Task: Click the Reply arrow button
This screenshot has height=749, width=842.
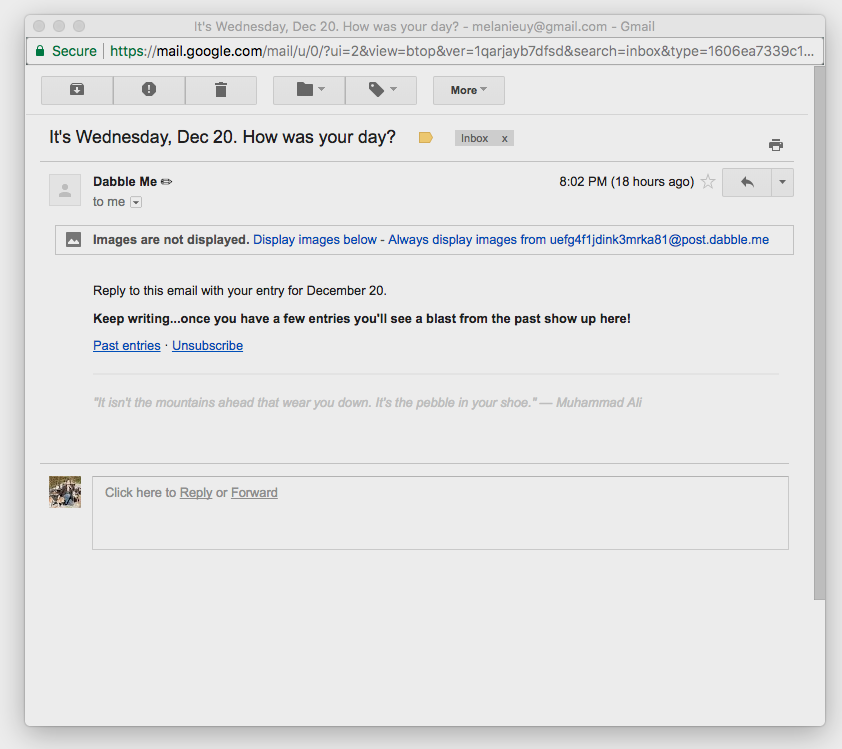Action: coord(747,182)
